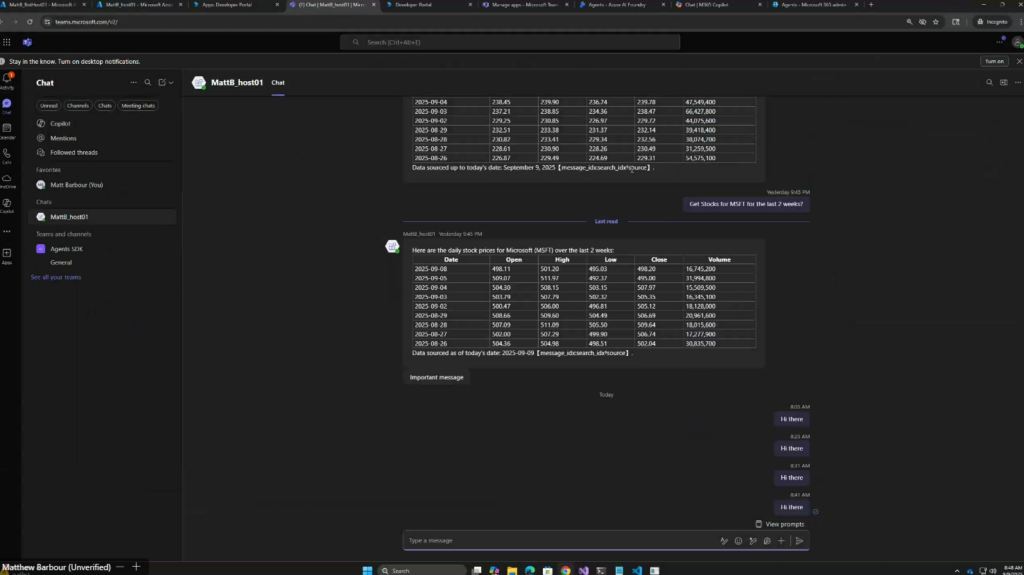1024x575 pixels.
Task: Open the Copilot icon in the left app rail
Action: pyautogui.click(x=7, y=205)
